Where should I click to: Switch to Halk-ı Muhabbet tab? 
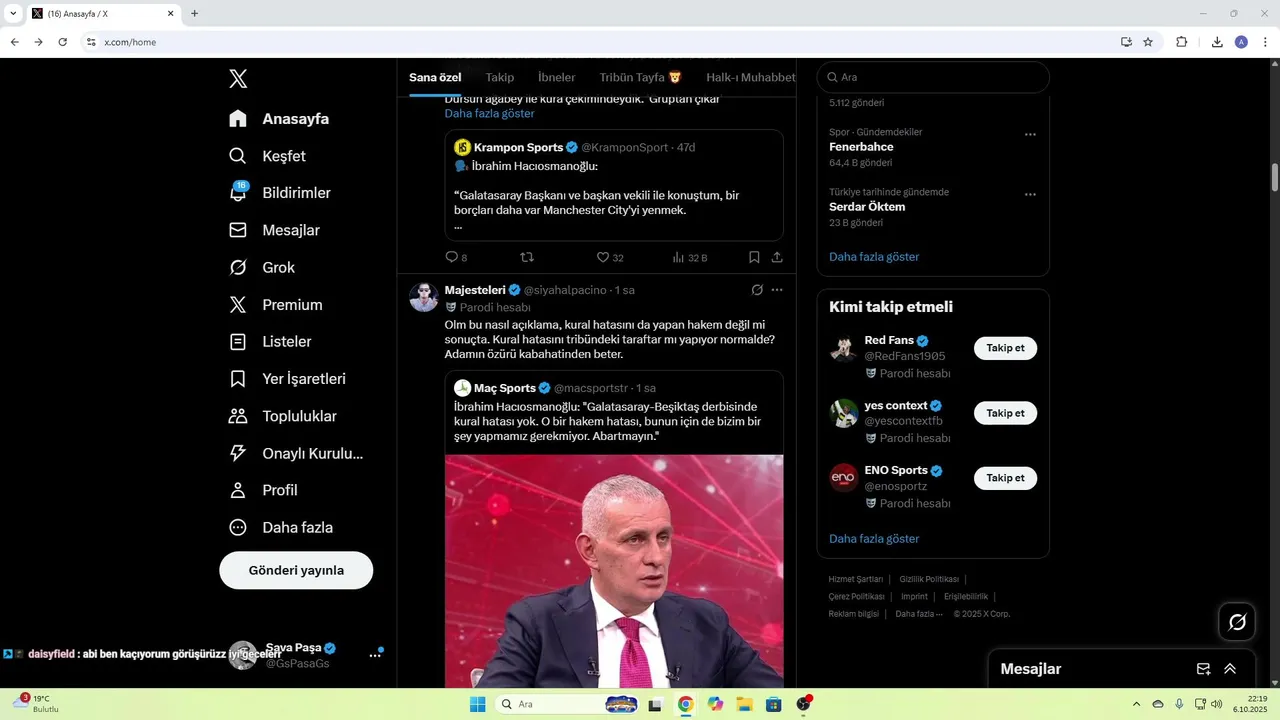coord(751,77)
